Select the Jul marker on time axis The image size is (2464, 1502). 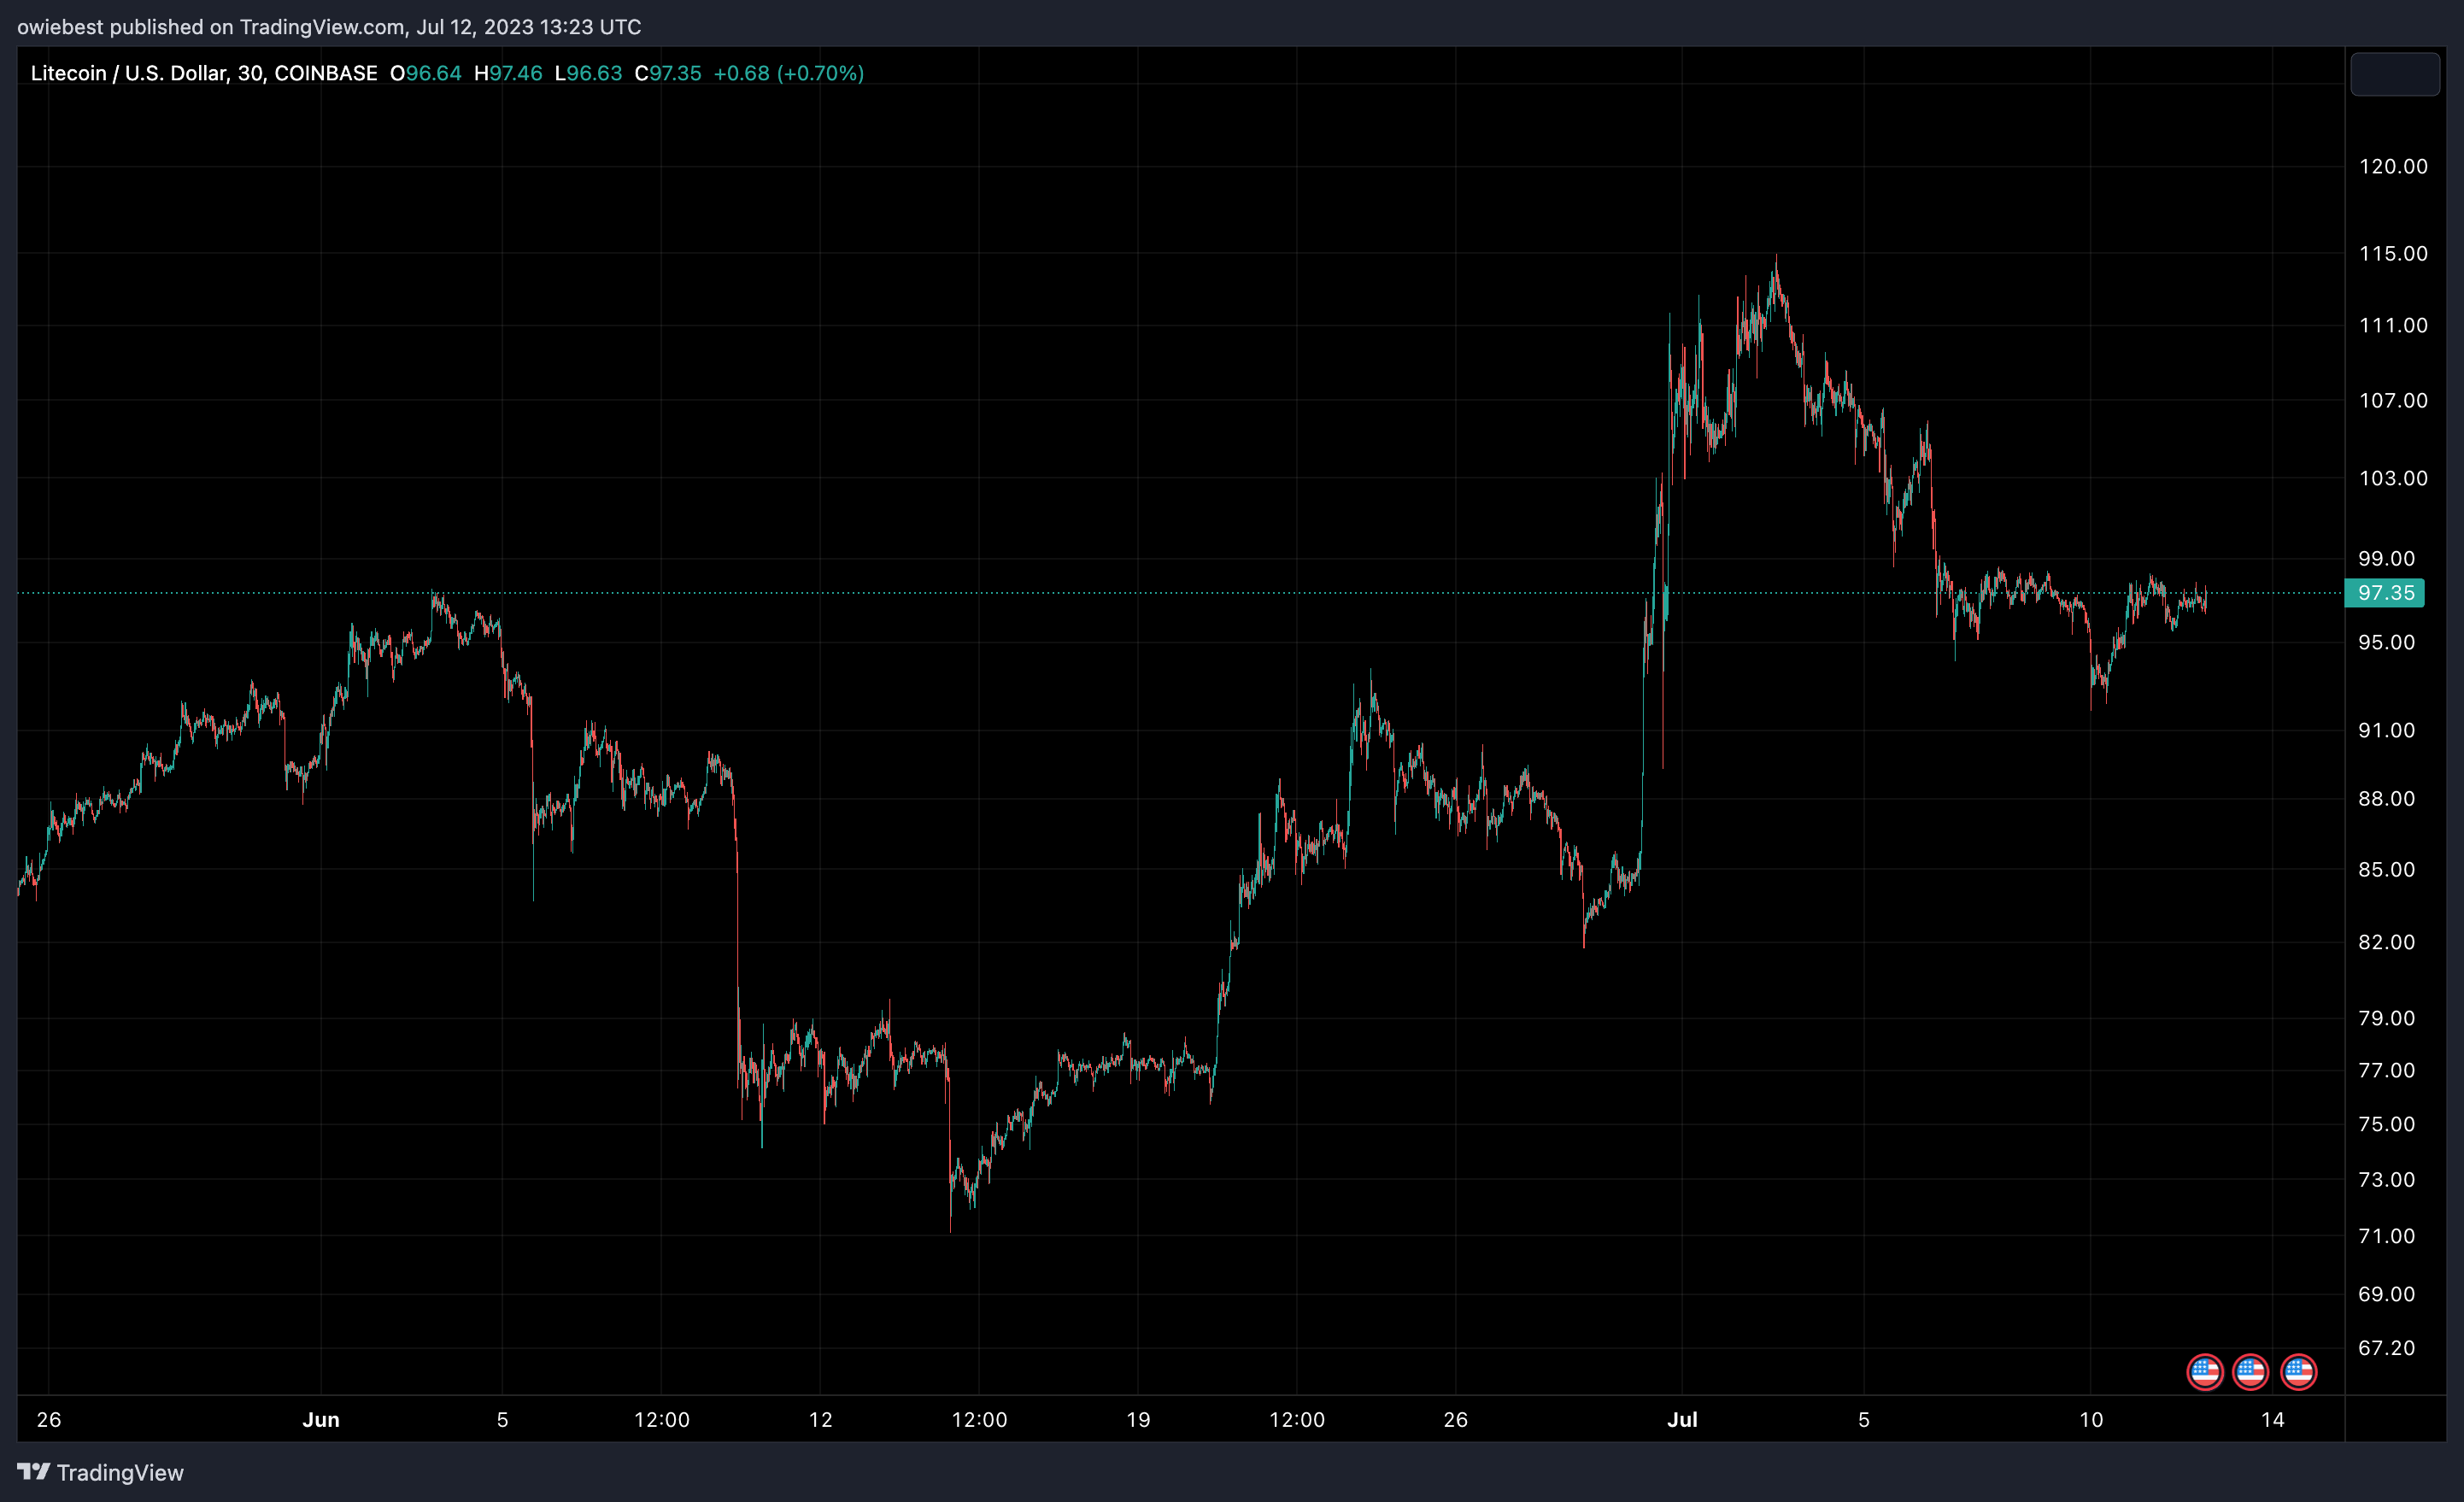(1682, 1419)
